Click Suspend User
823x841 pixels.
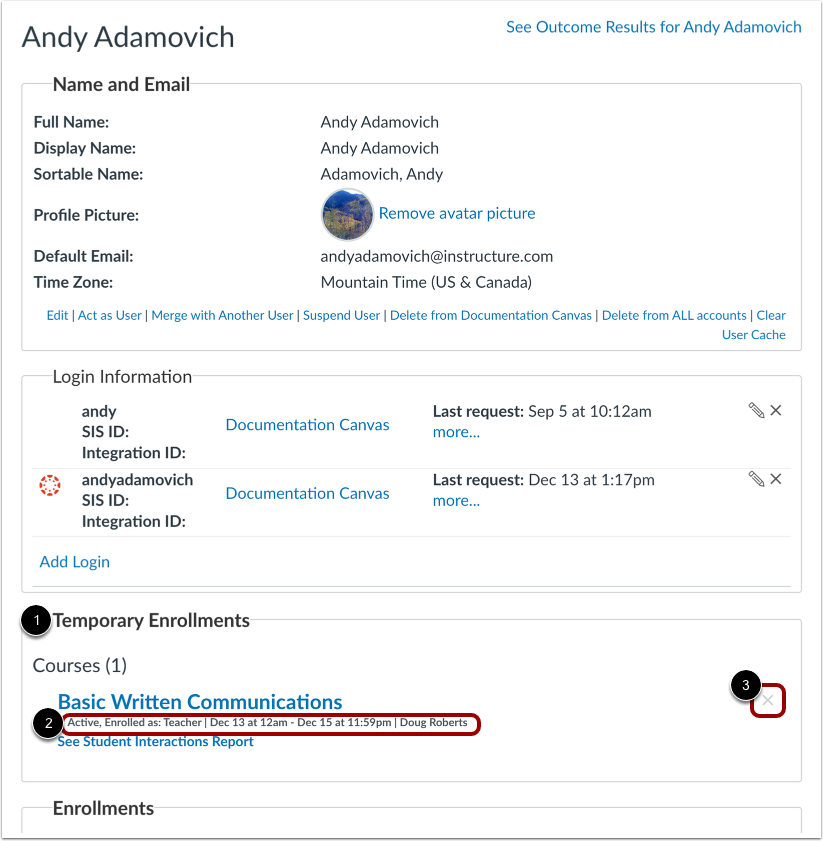pyautogui.click(x=341, y=315)
